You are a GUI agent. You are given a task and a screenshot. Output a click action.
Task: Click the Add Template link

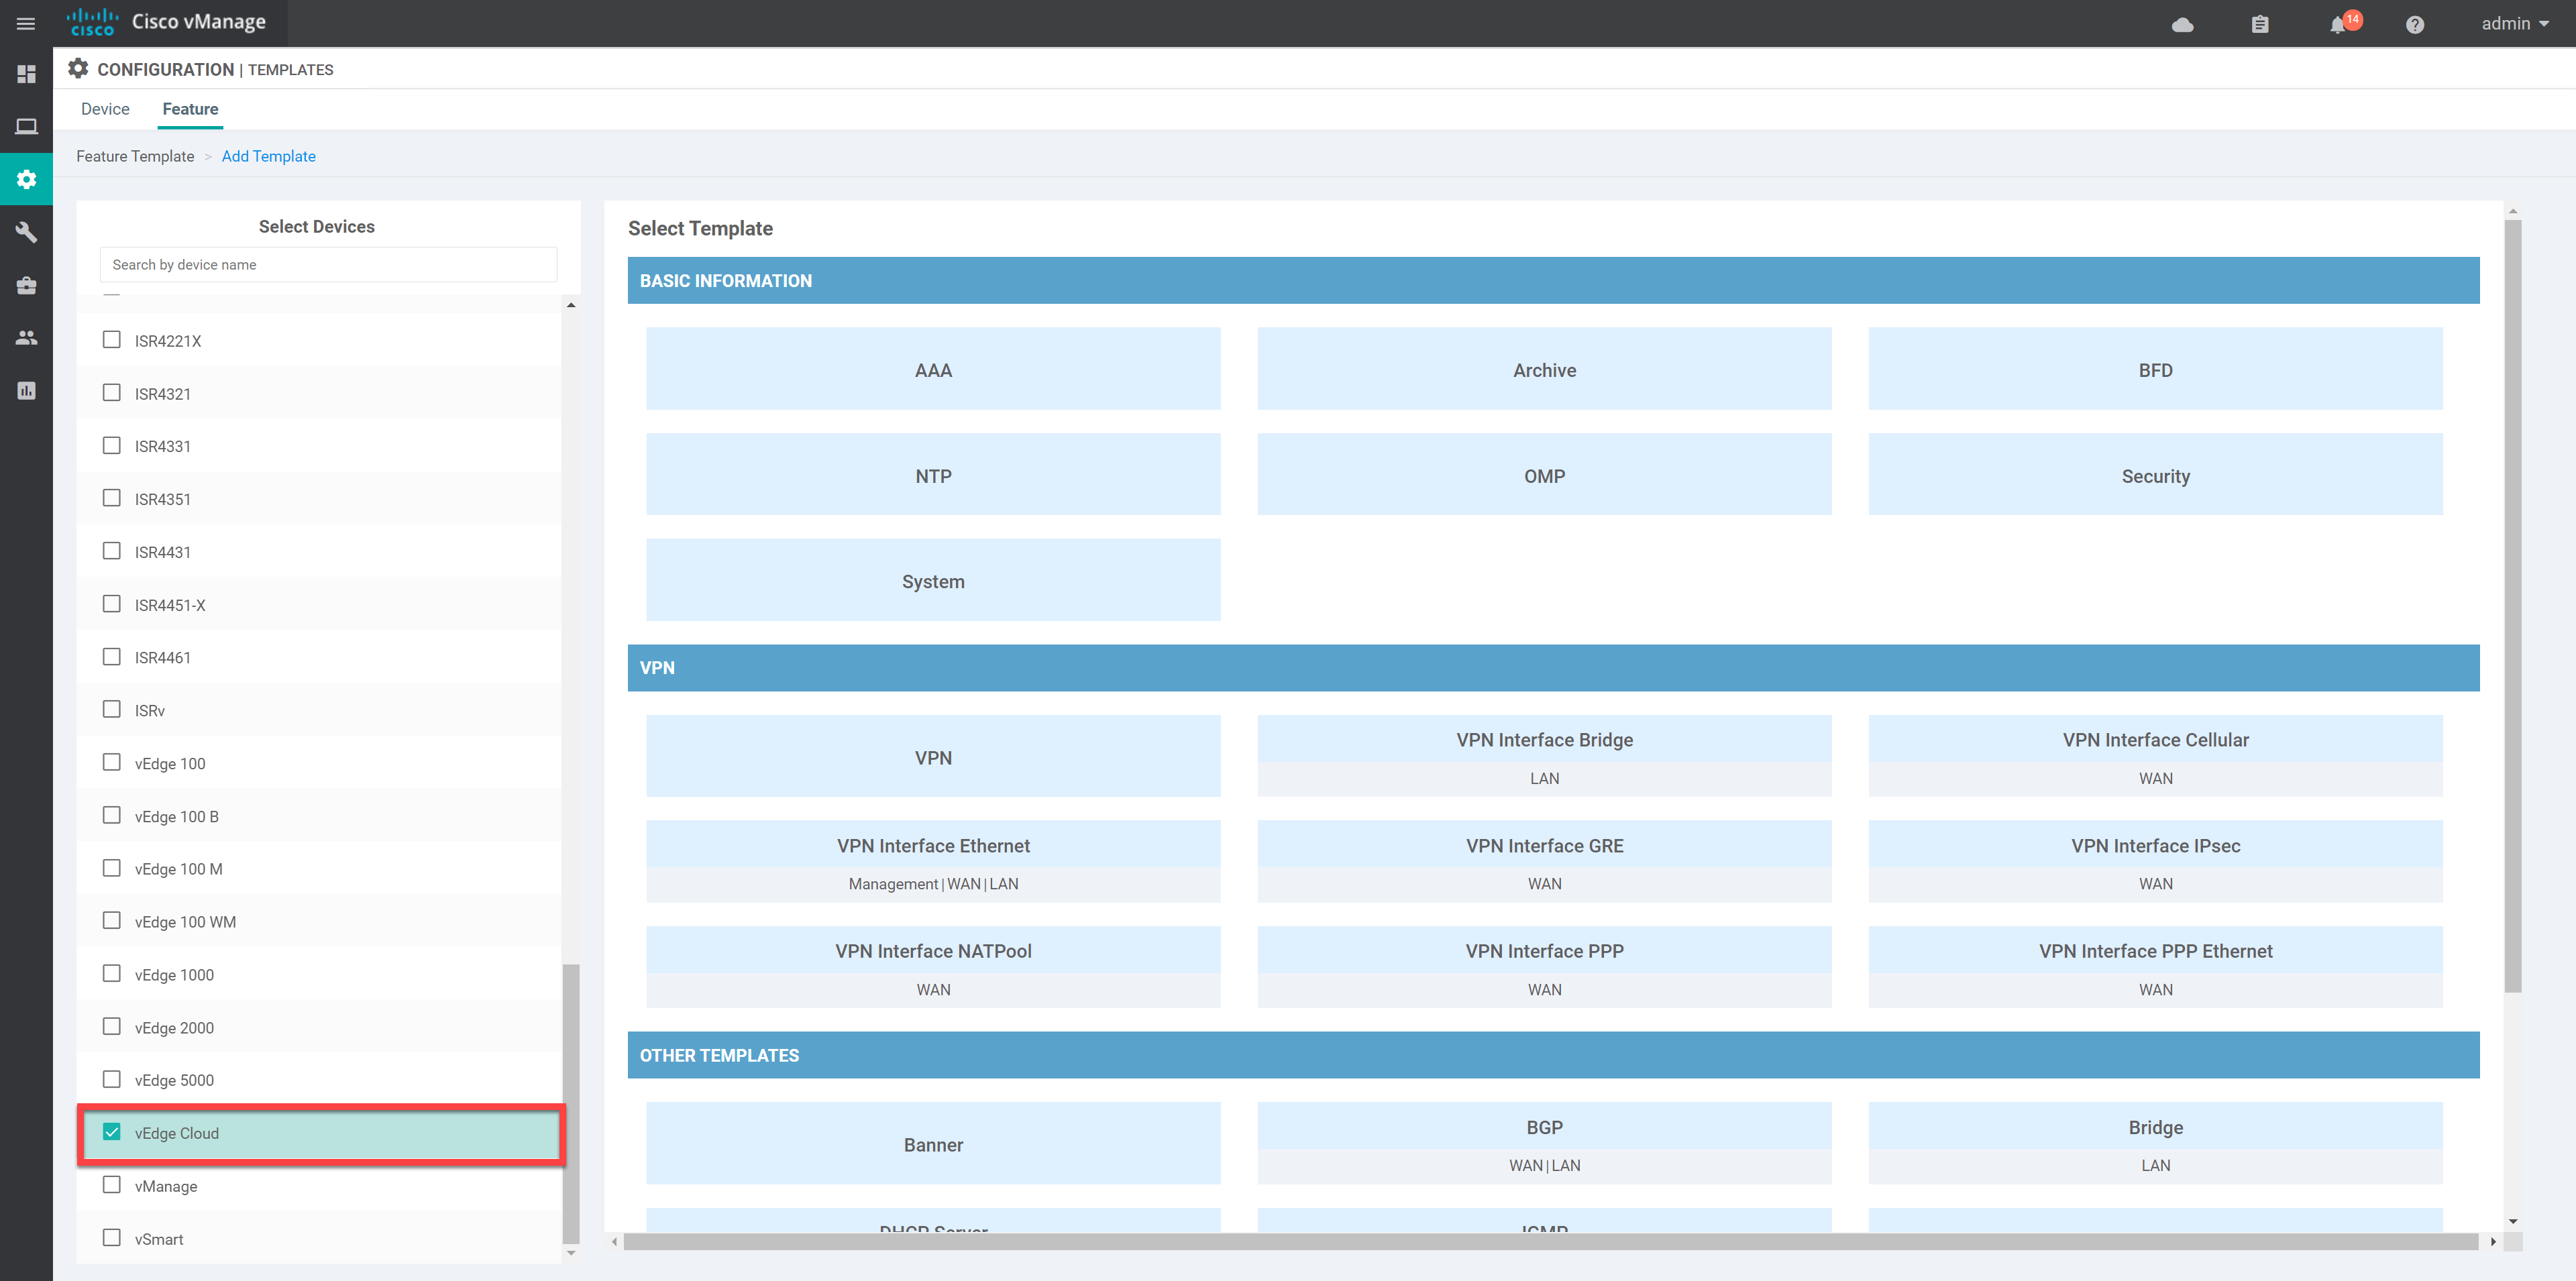tap(268, 156)
